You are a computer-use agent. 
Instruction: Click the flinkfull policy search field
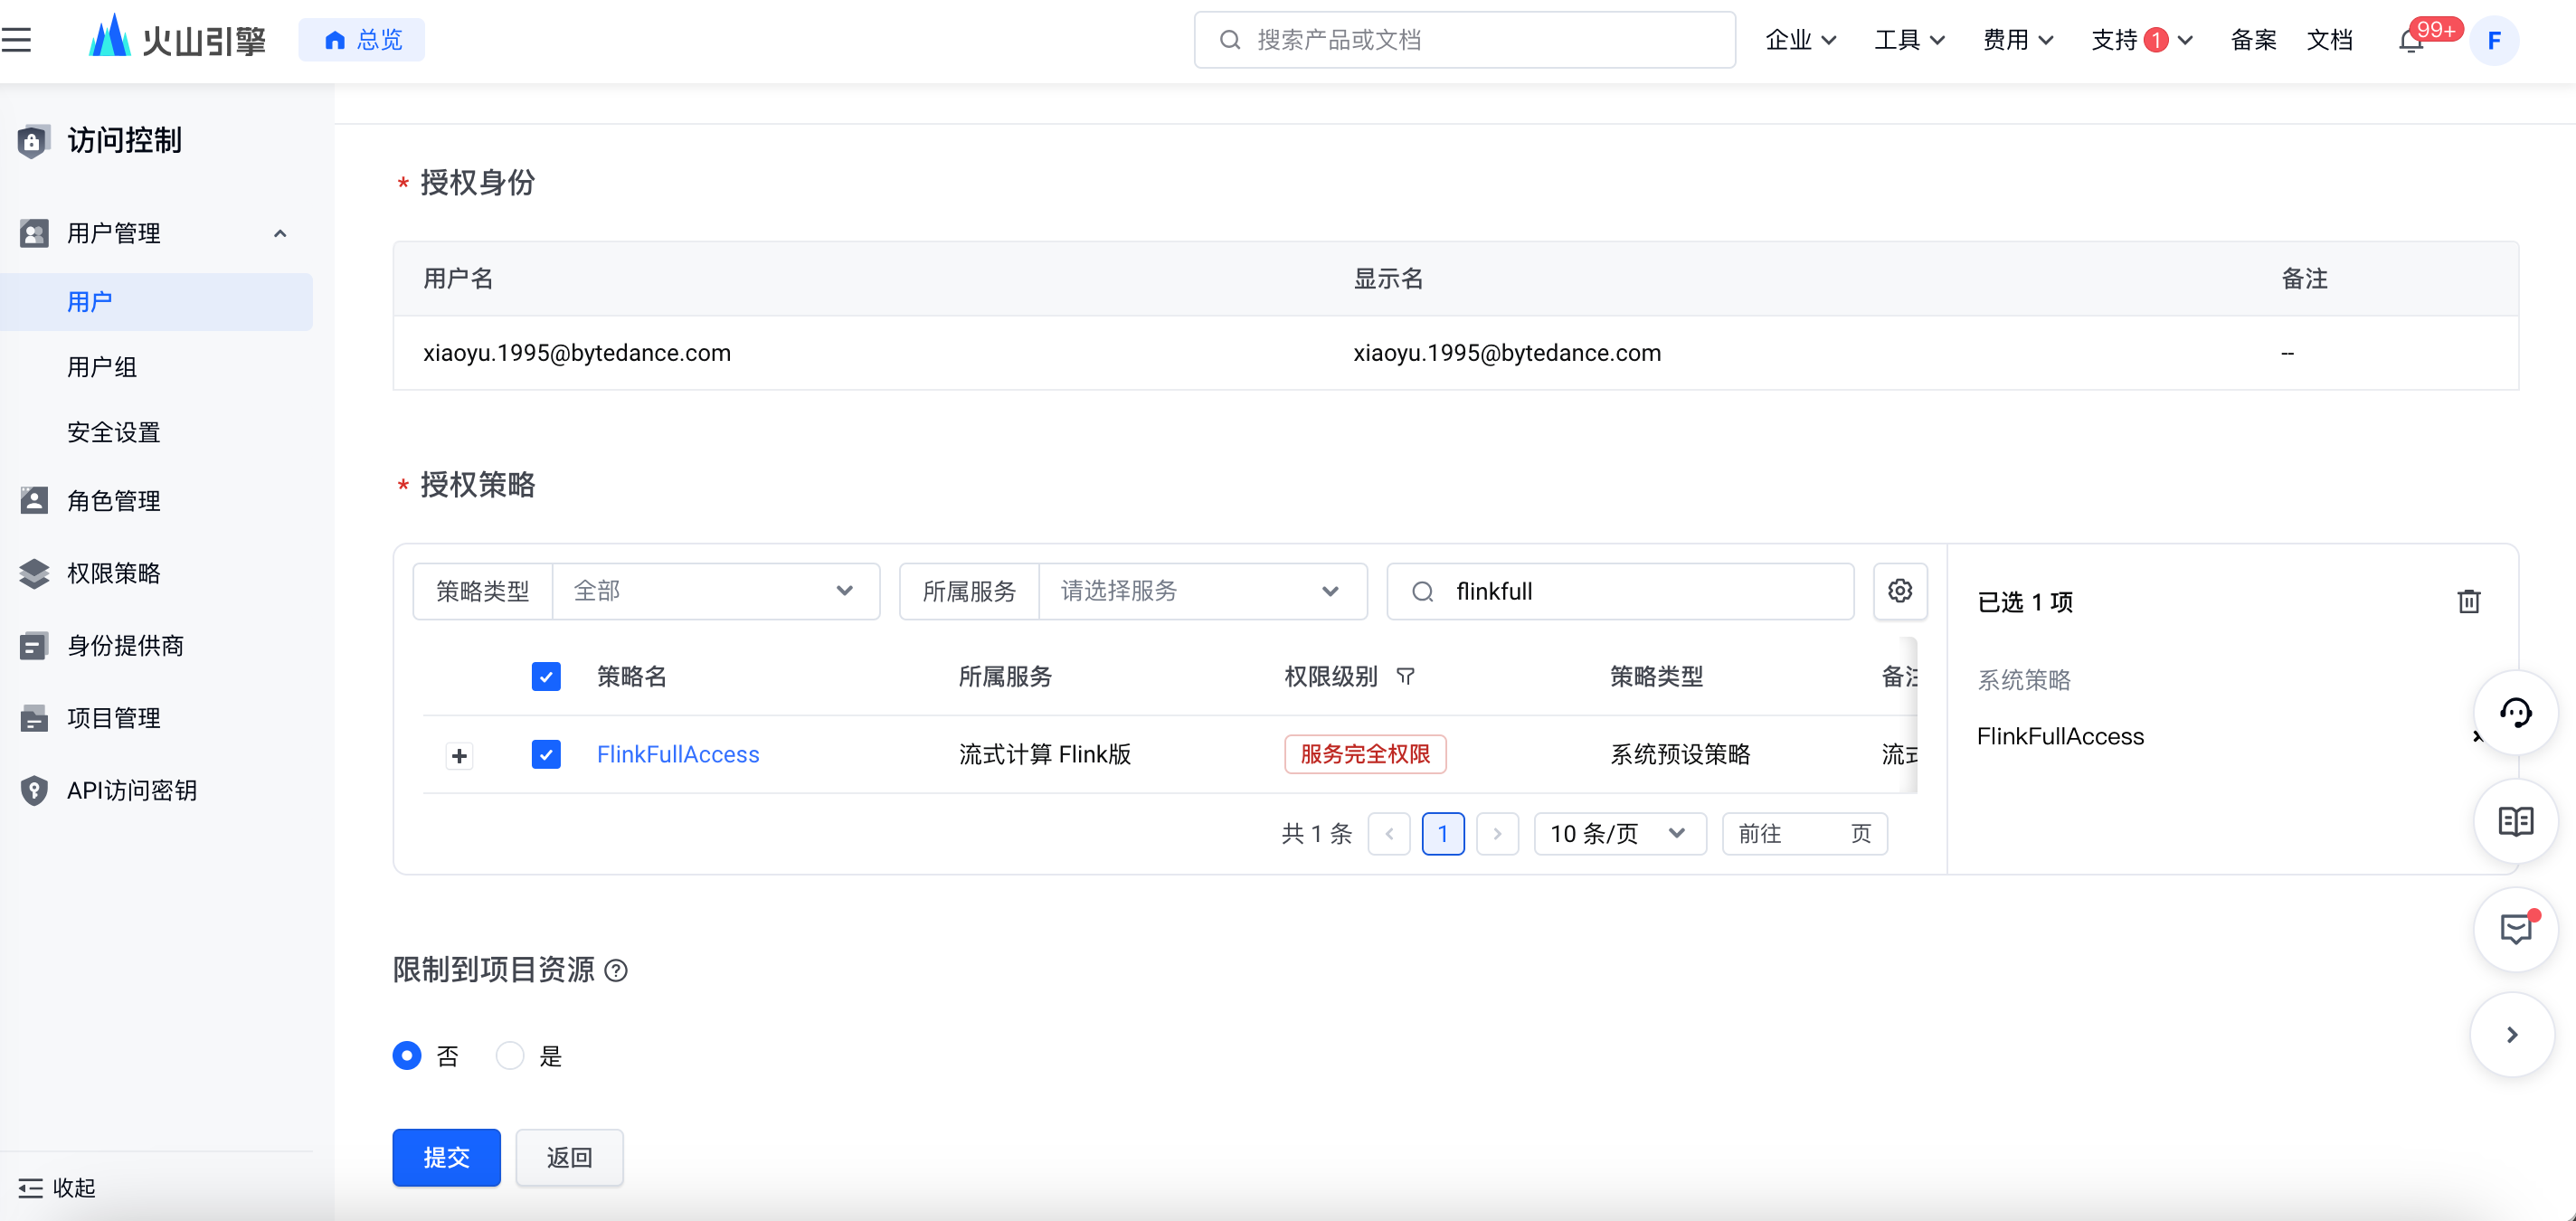[x=1620, y=591]
